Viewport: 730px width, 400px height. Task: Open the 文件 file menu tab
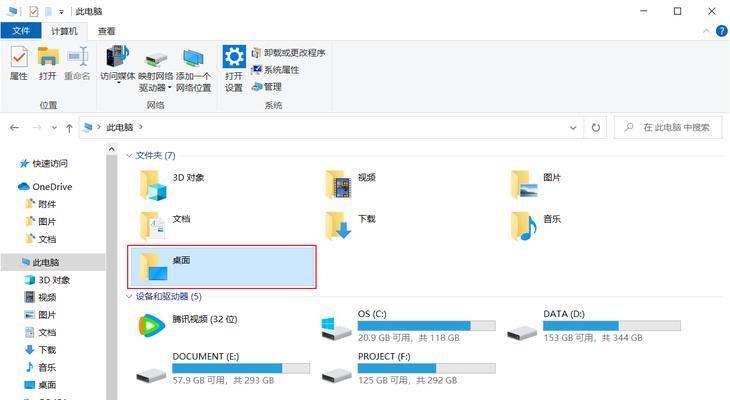coord(21,31)
